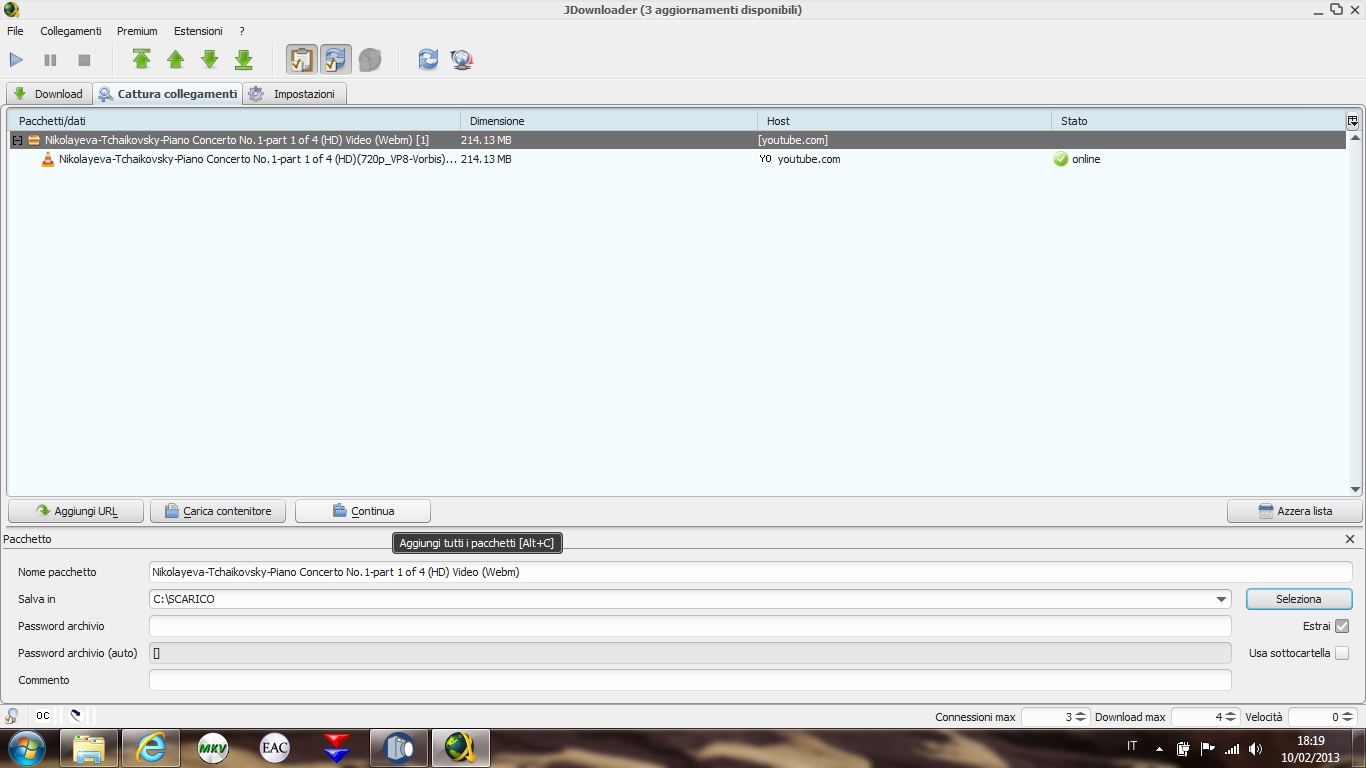Uncheck the Estrai checkbox
Screen dimensions: 1366x768
[x=1342, y=626]
